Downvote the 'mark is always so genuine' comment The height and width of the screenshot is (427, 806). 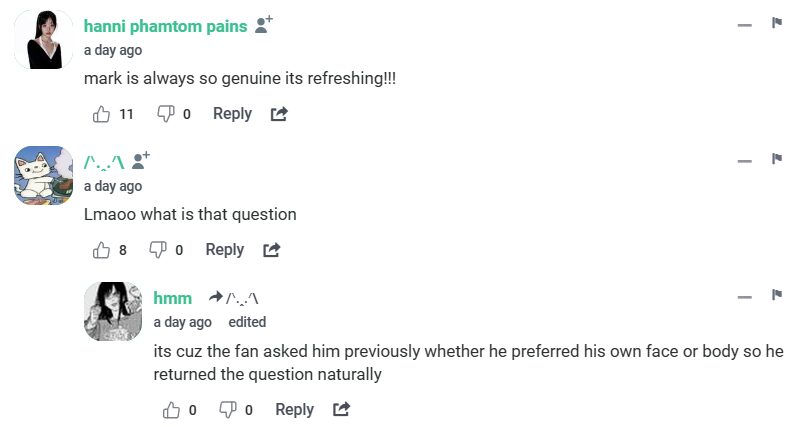pyautogui.click(x=166, y=114)
